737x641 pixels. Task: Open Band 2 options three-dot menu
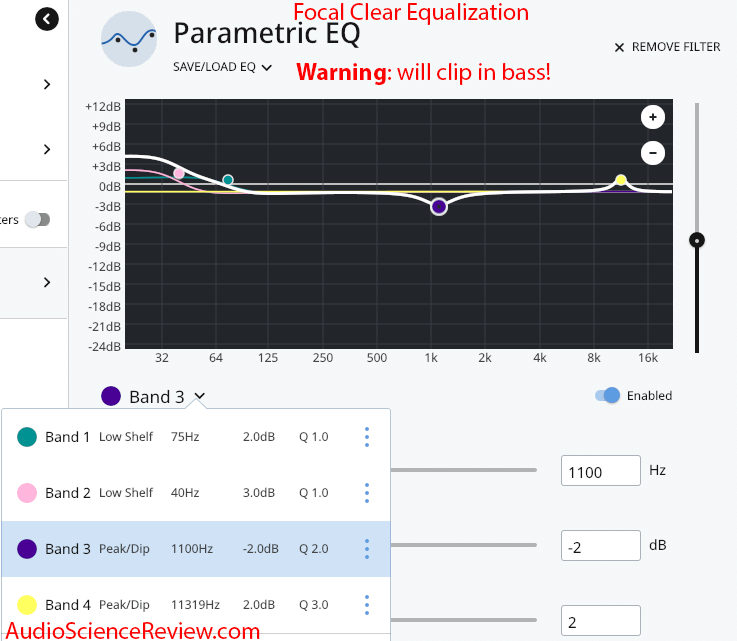point(367,493)
